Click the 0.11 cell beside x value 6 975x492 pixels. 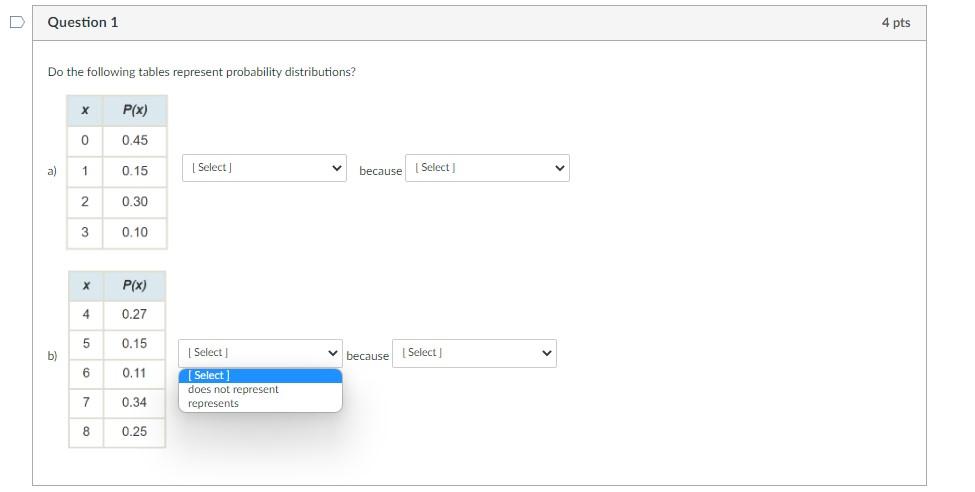134,373
